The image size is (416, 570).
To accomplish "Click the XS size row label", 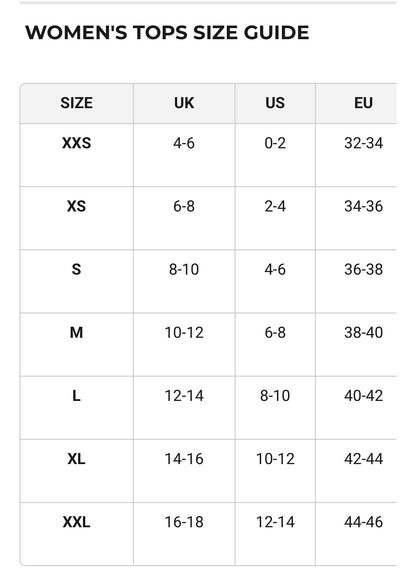I will (76, 206).
